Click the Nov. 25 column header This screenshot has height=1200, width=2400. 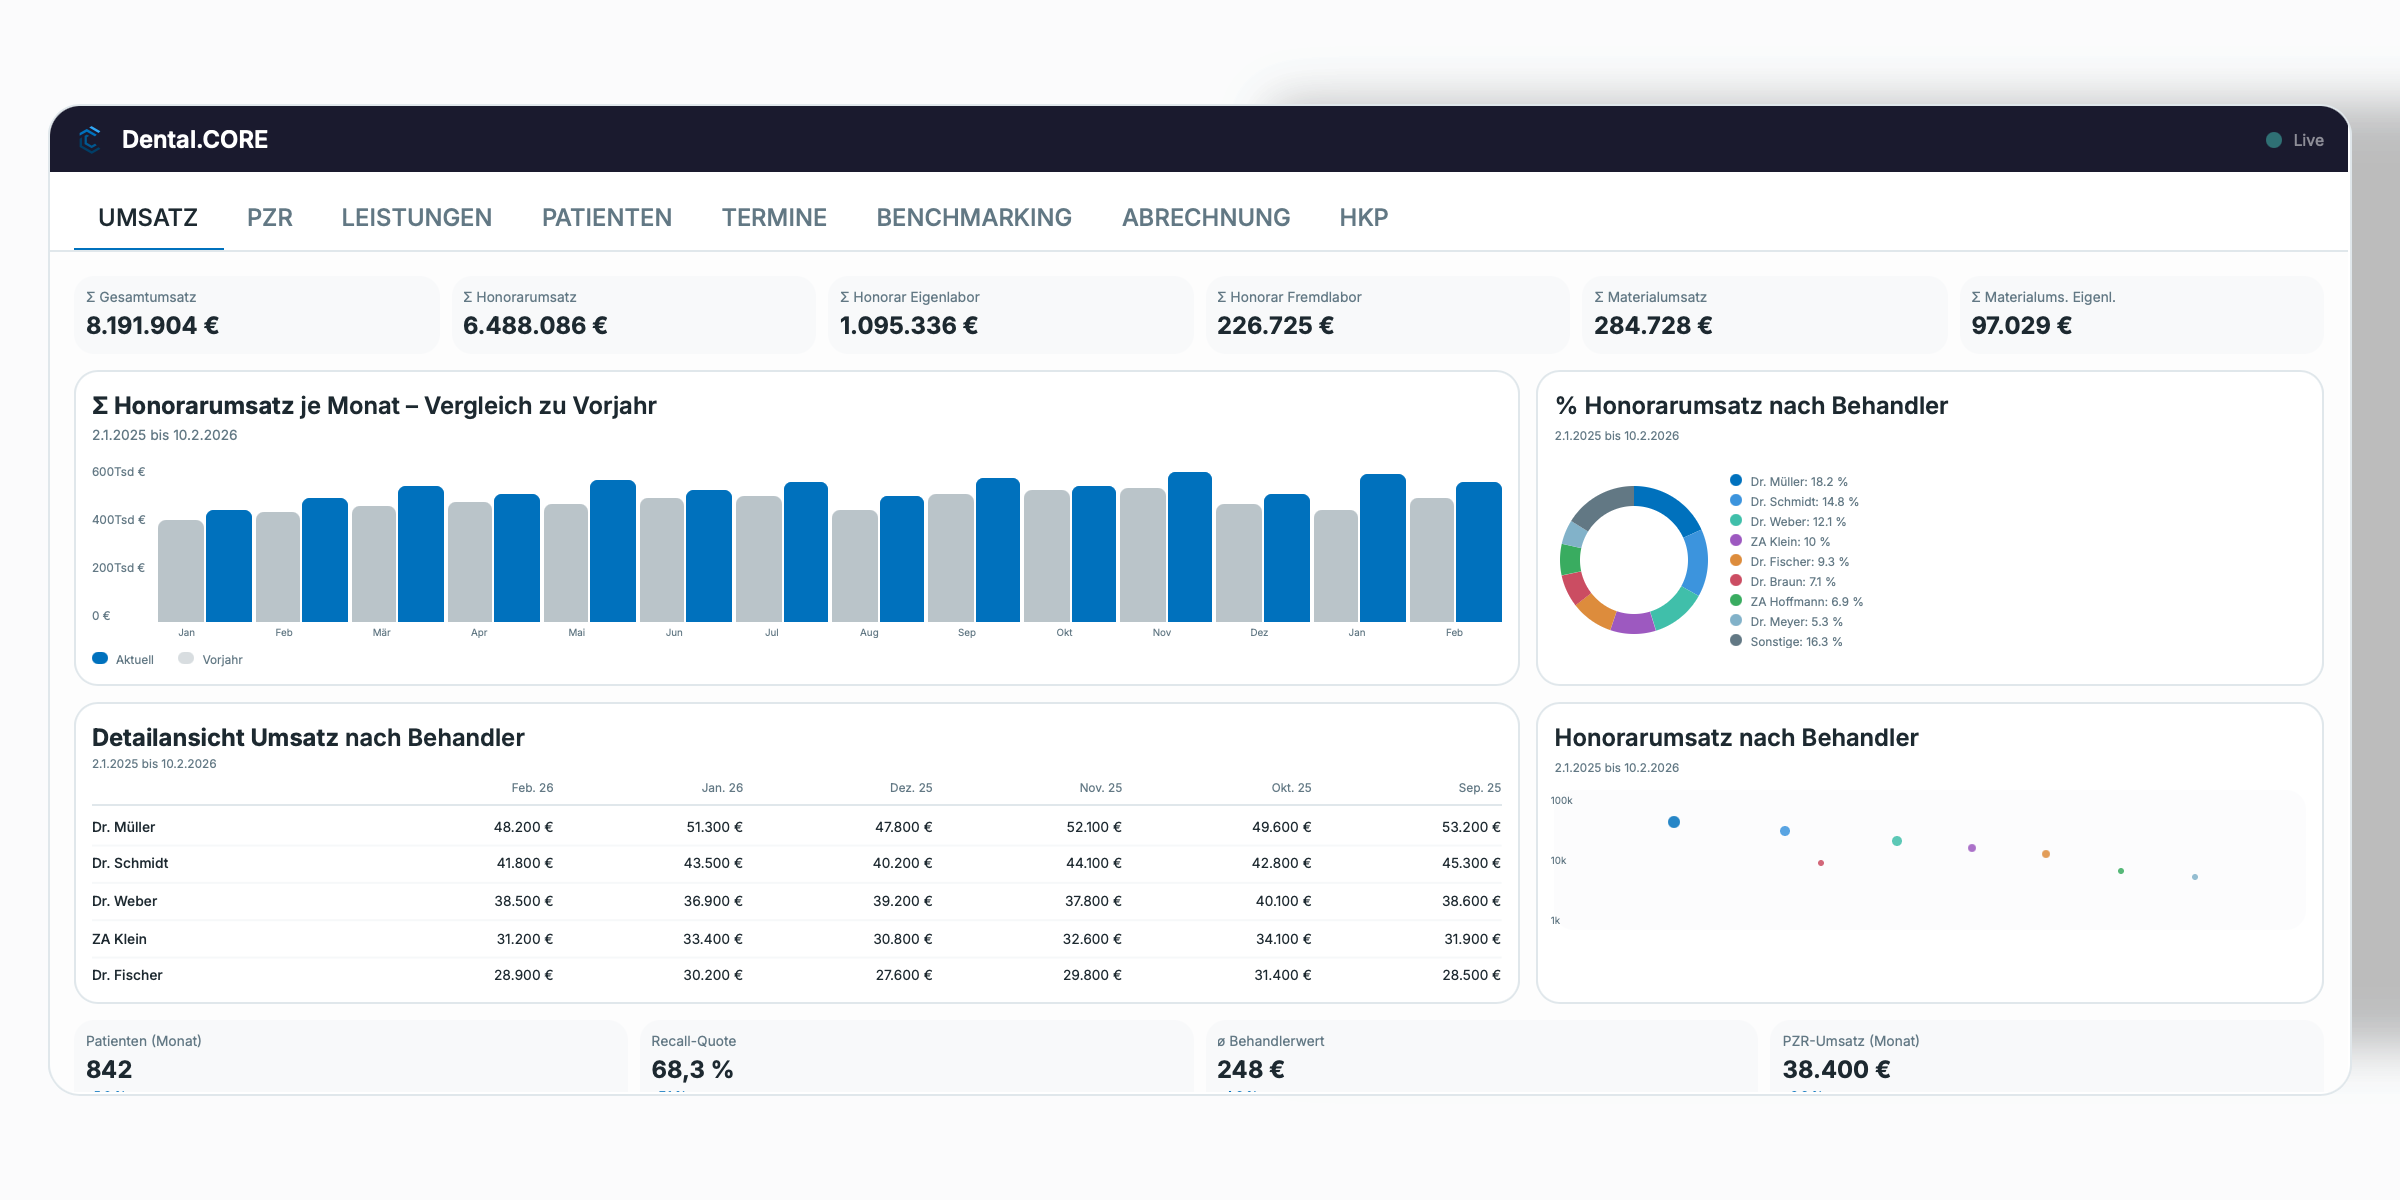click(x=1100, y=788)
